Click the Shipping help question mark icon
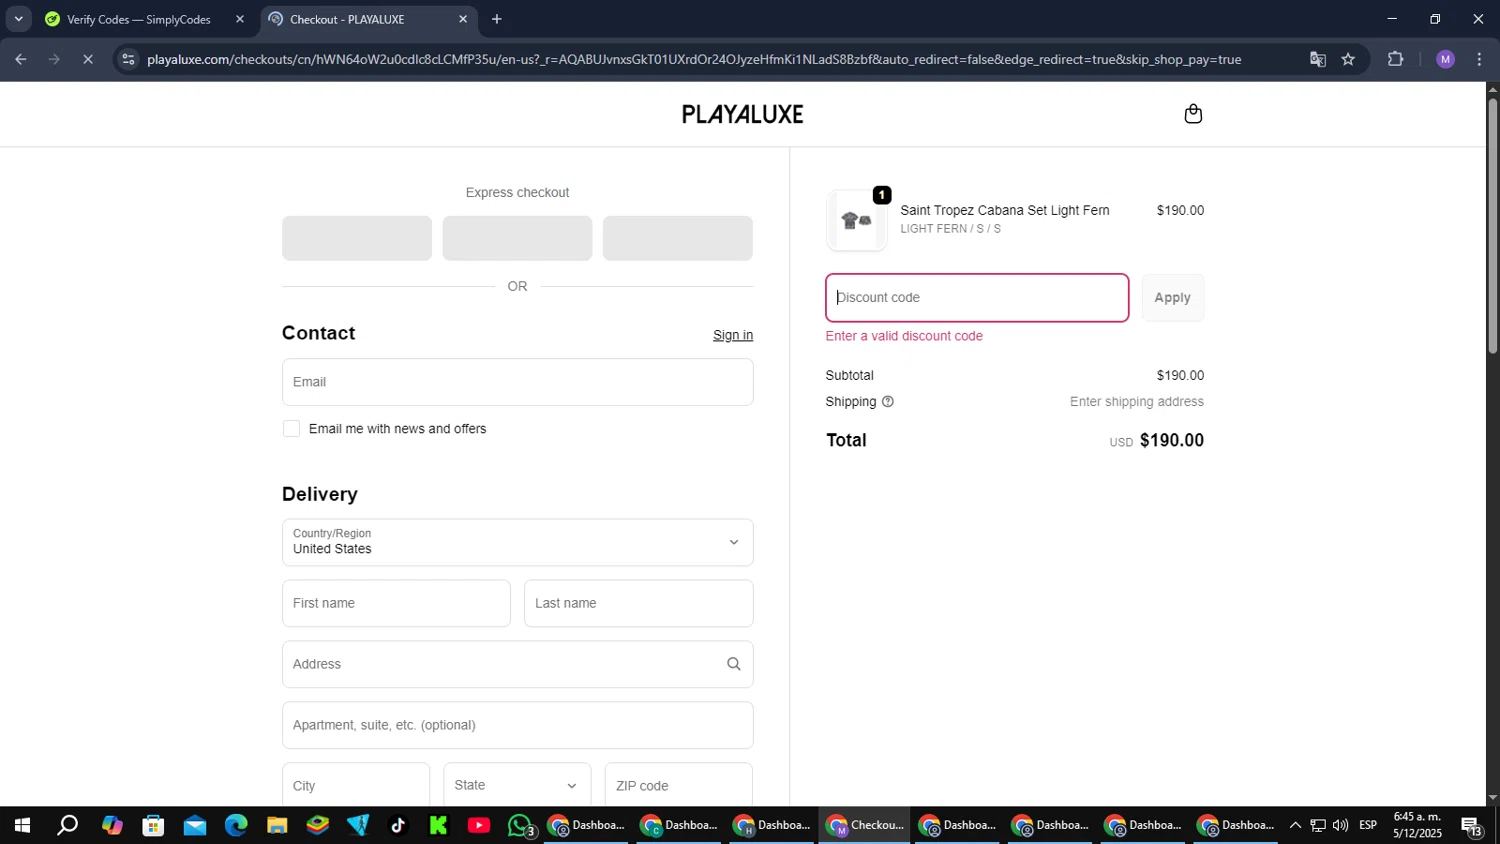 pyautogui.click(x=888, y=402)
